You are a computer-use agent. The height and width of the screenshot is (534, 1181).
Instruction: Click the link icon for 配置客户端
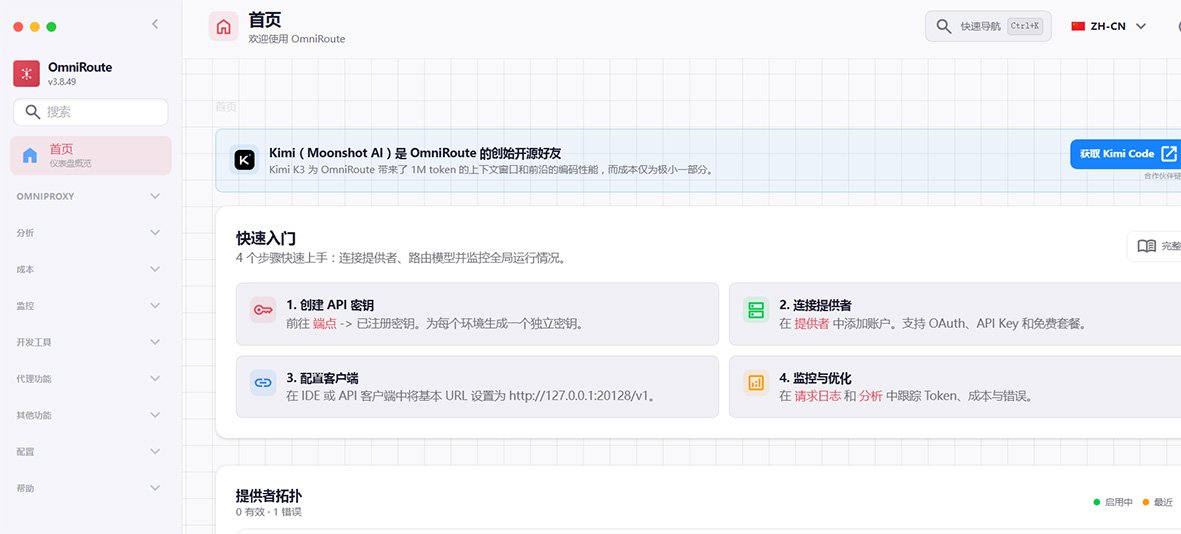(263, 383)
